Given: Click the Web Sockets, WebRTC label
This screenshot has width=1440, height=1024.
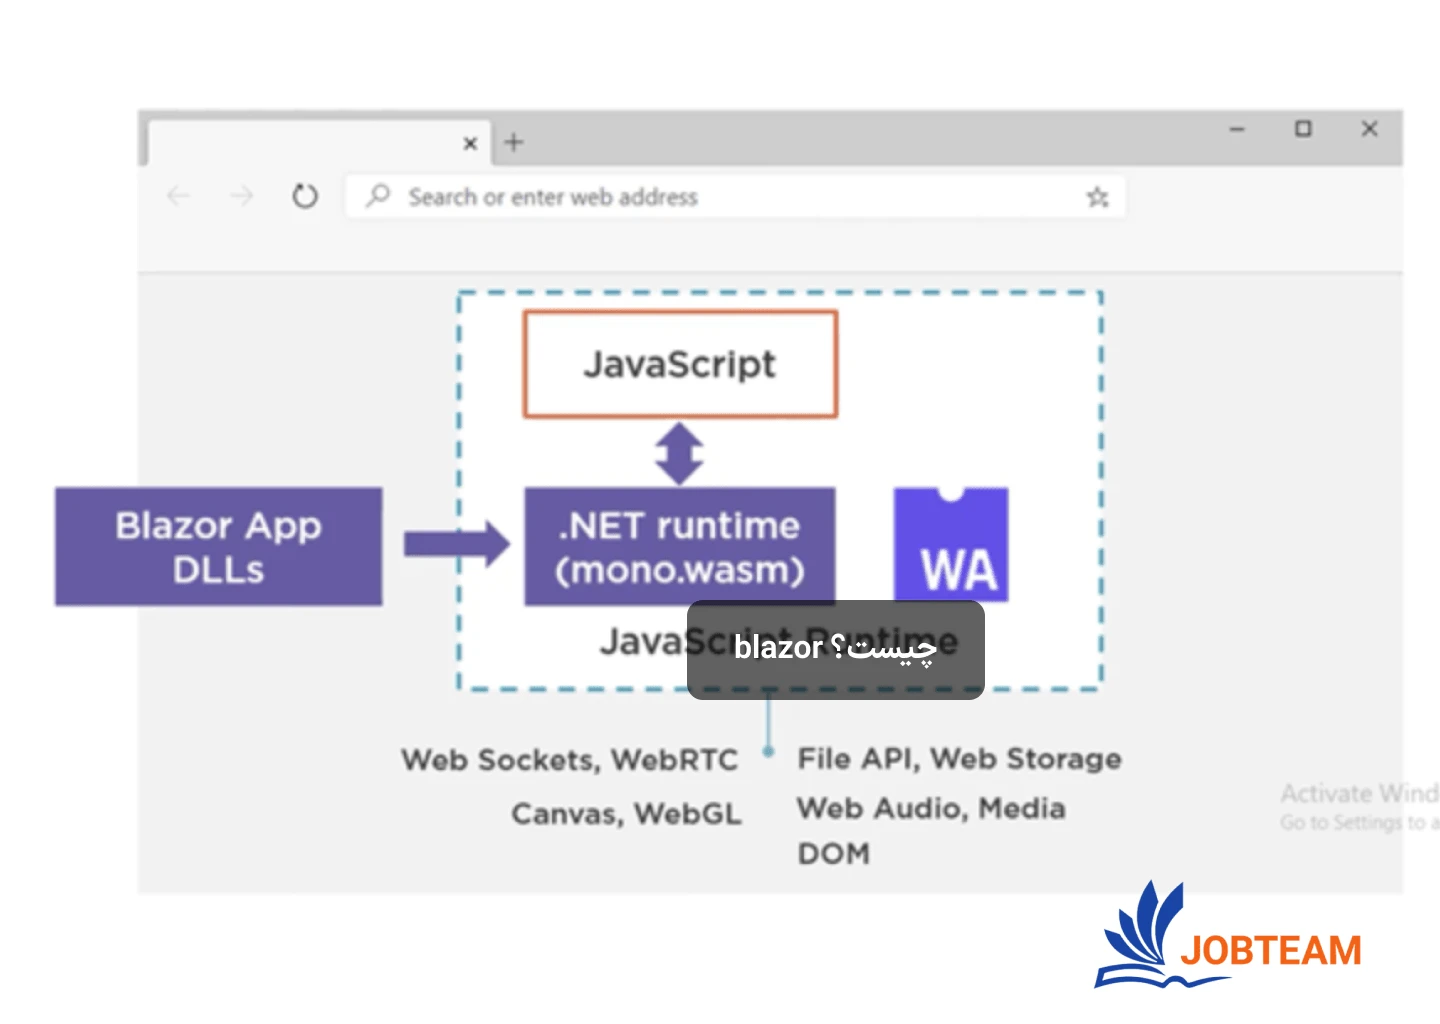Looking at the screenshot, I should pyautogui.click(x=569, y=760).
